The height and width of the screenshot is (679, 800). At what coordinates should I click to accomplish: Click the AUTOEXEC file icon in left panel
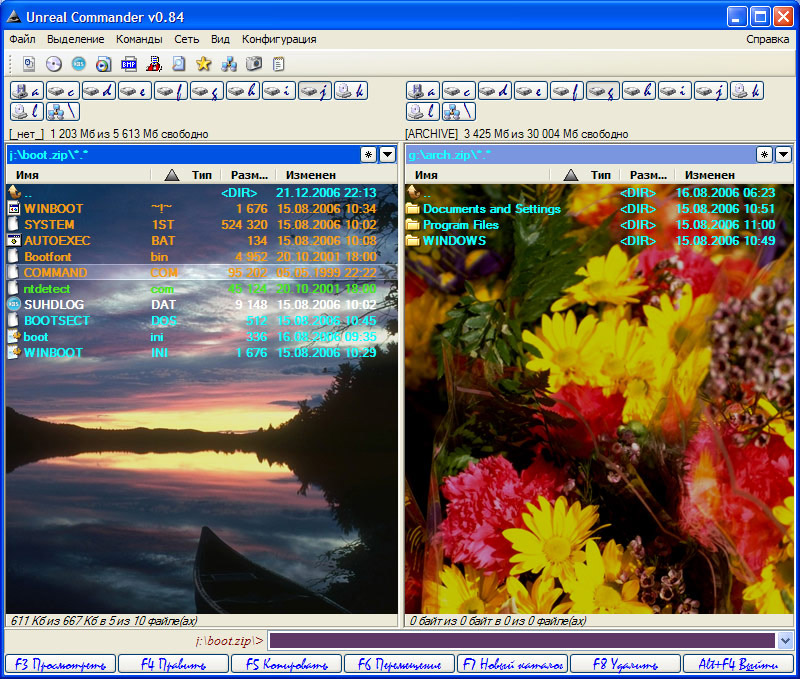(14, 240)
